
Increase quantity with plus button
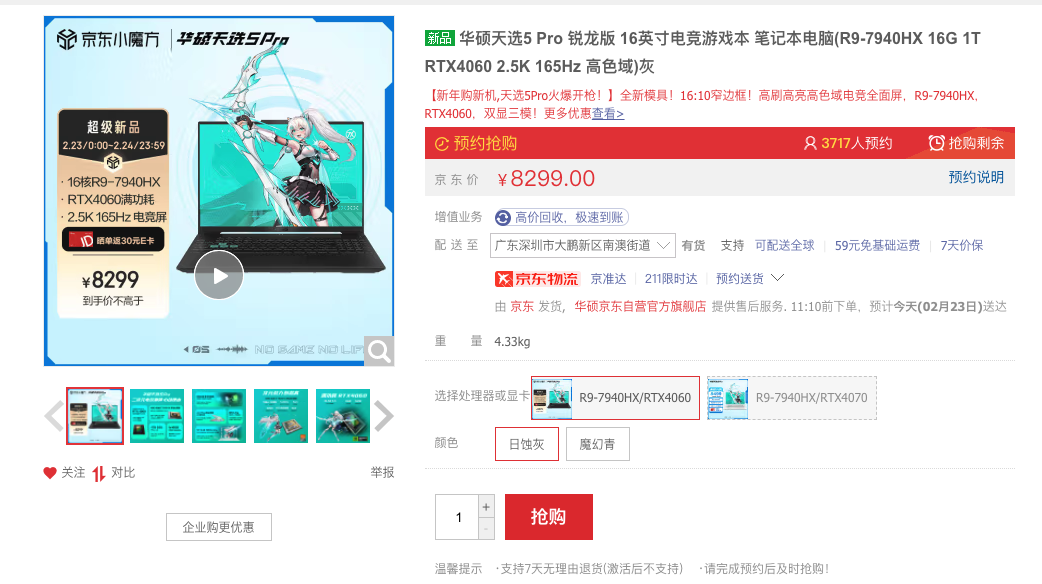[486, 506]
